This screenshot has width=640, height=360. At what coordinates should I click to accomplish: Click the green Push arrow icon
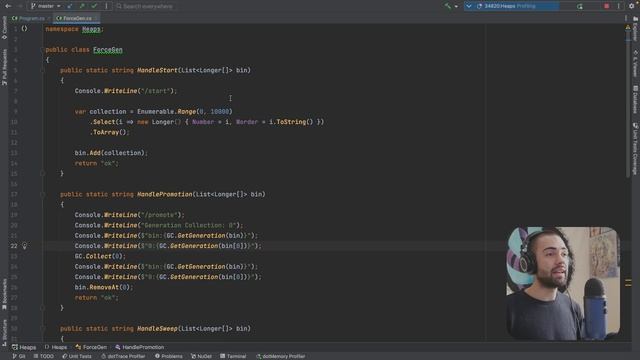tap(82, 6)
